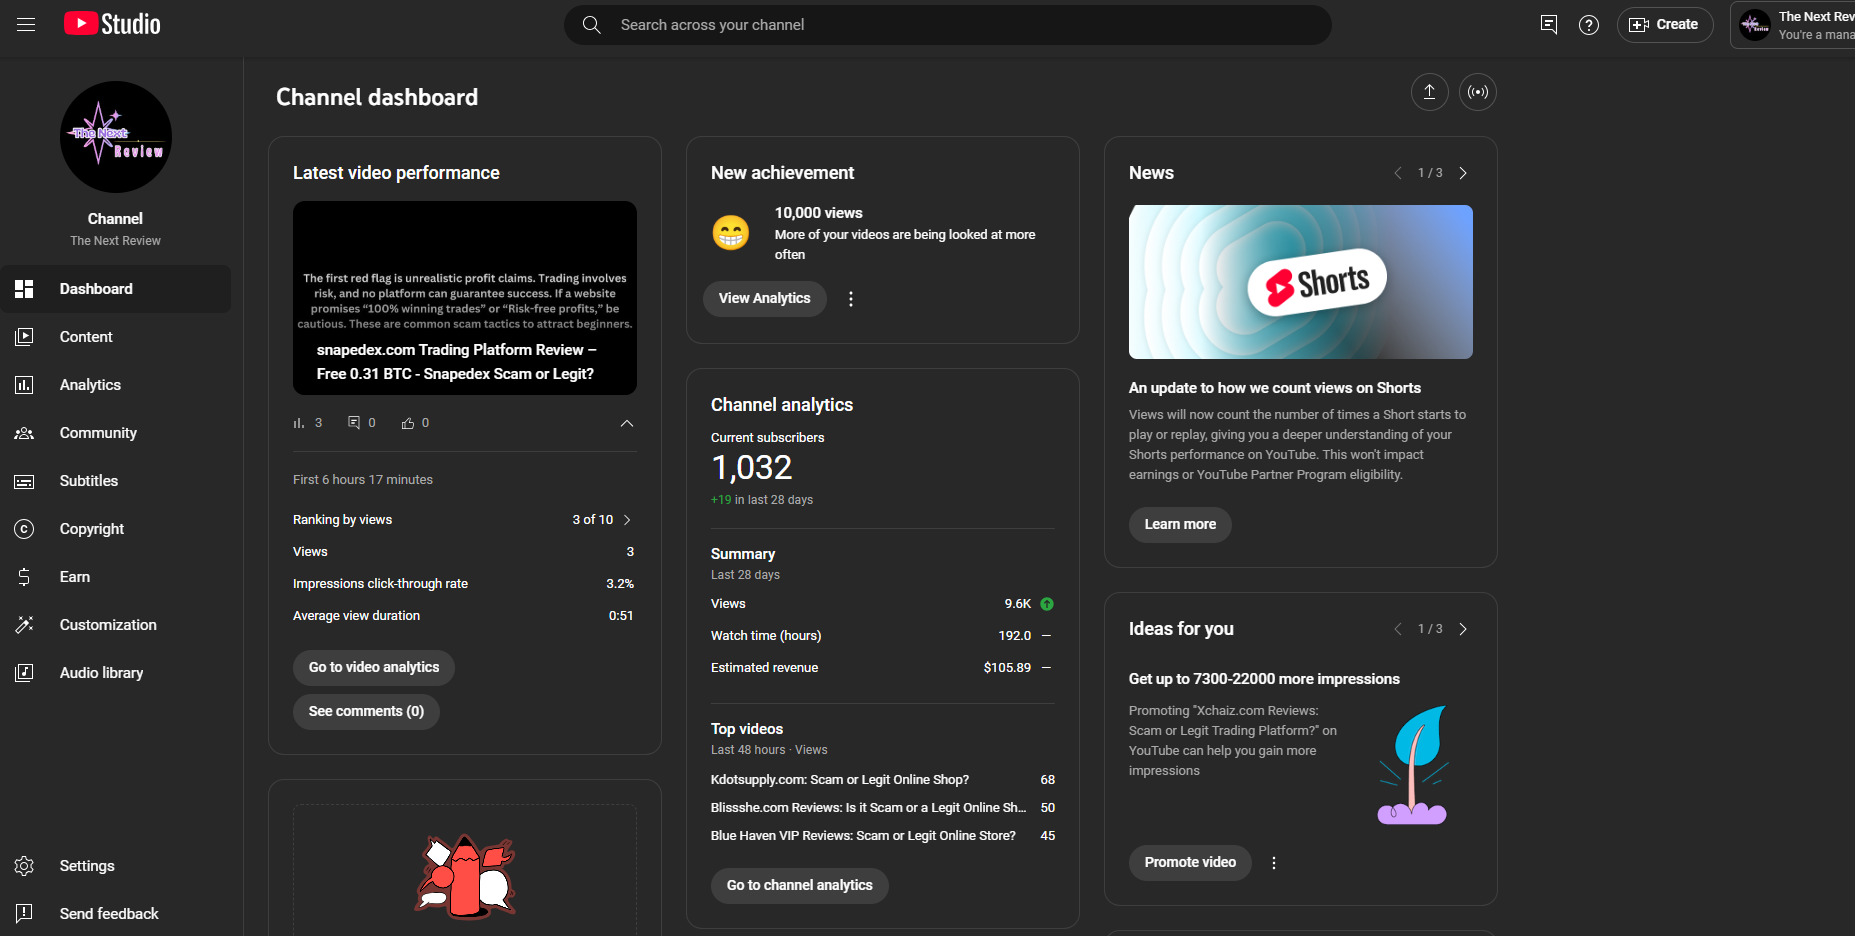Show next News item
This screenshot has height=936, width=1855.
[1463, 173]
